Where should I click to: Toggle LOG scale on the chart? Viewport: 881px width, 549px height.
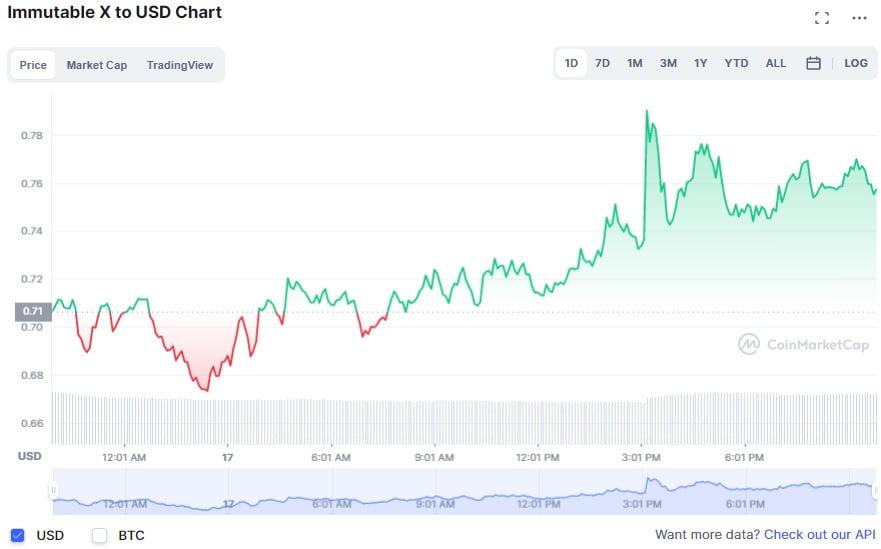click(x=856, y=63)
